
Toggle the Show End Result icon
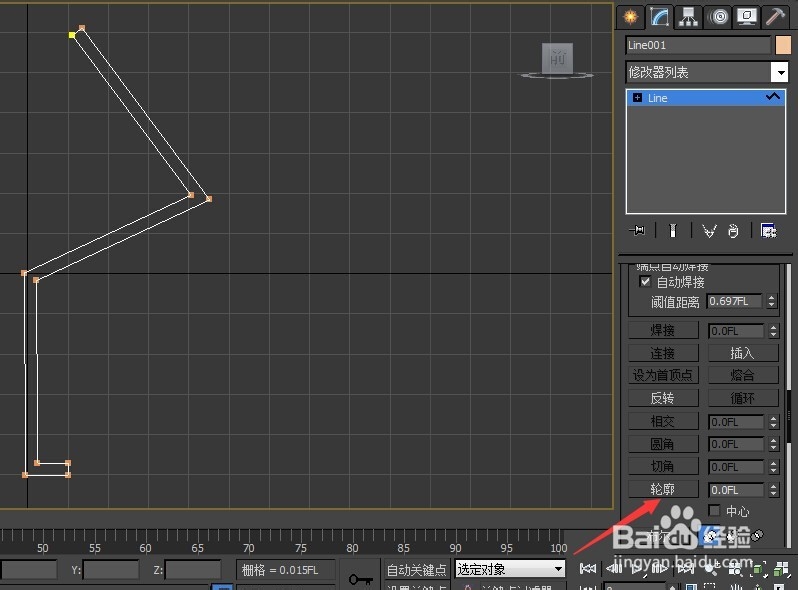(x=673, y=231)
